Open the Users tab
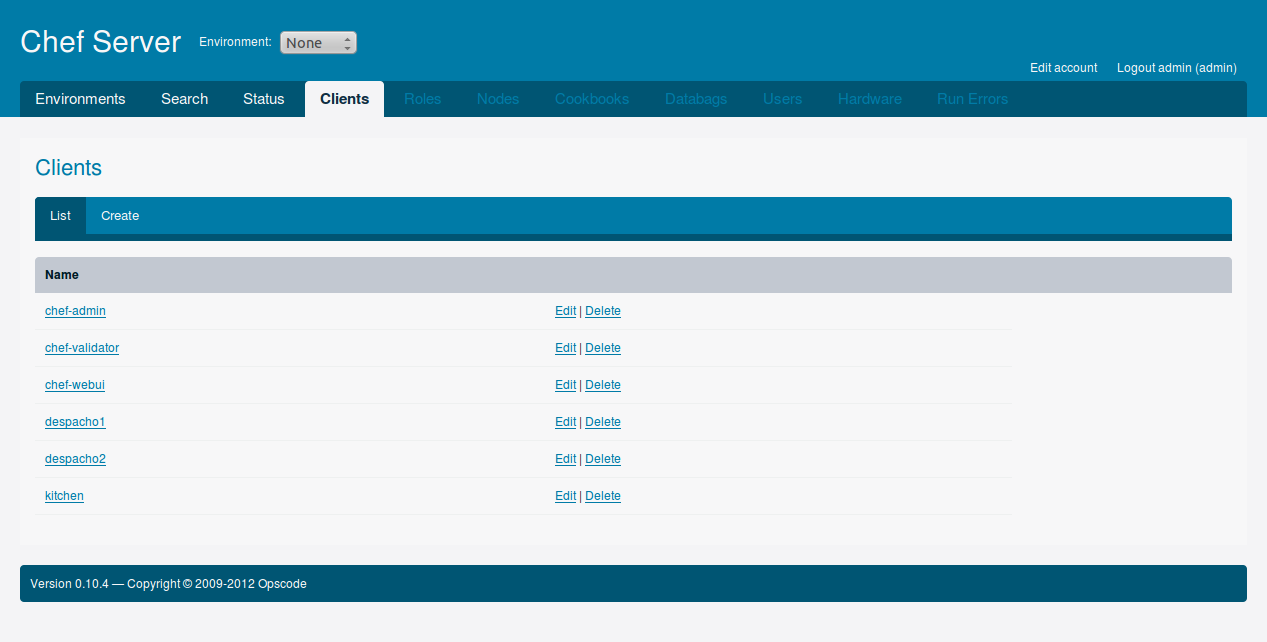 783,99
